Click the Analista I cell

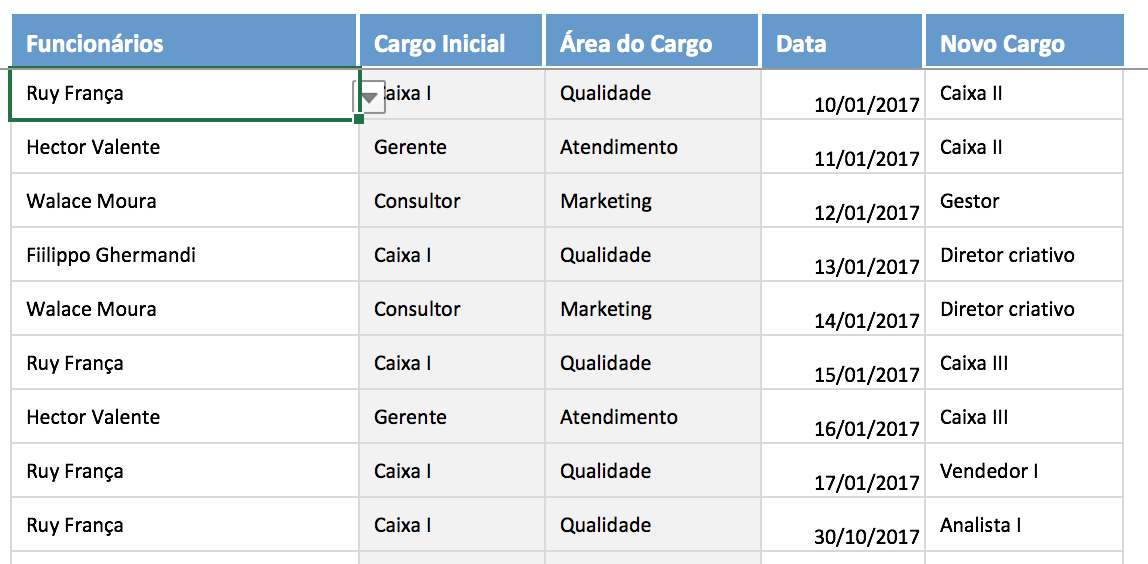(1023, 526)
